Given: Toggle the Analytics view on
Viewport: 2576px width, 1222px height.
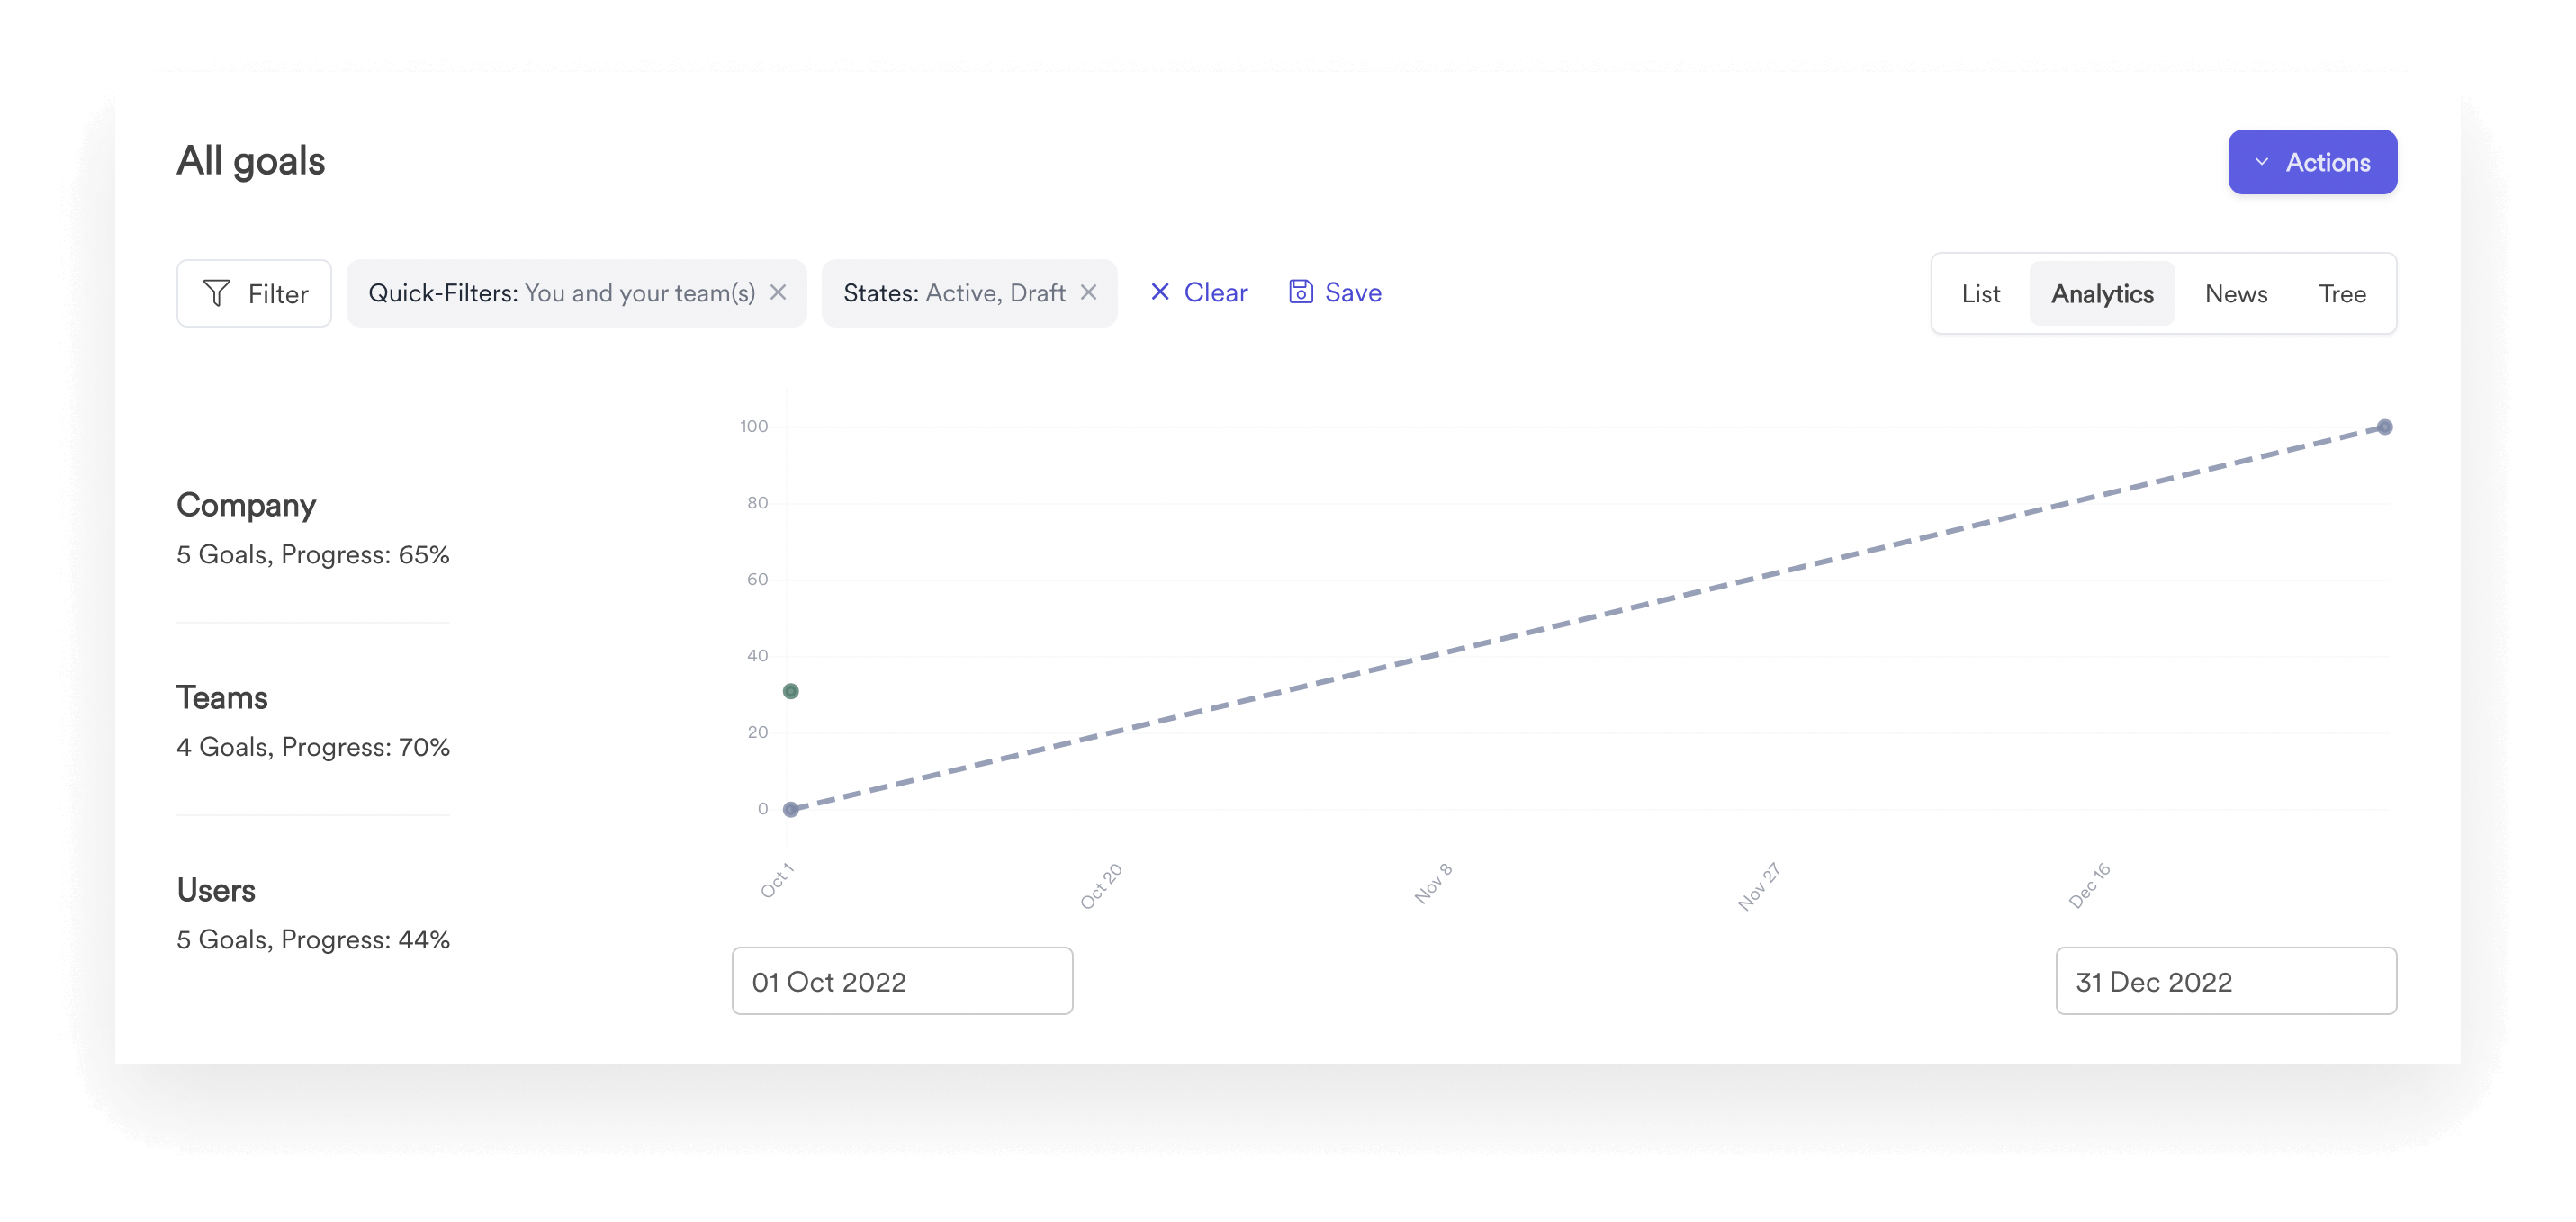Looking at the screenshot, I should pos(2101,293).
